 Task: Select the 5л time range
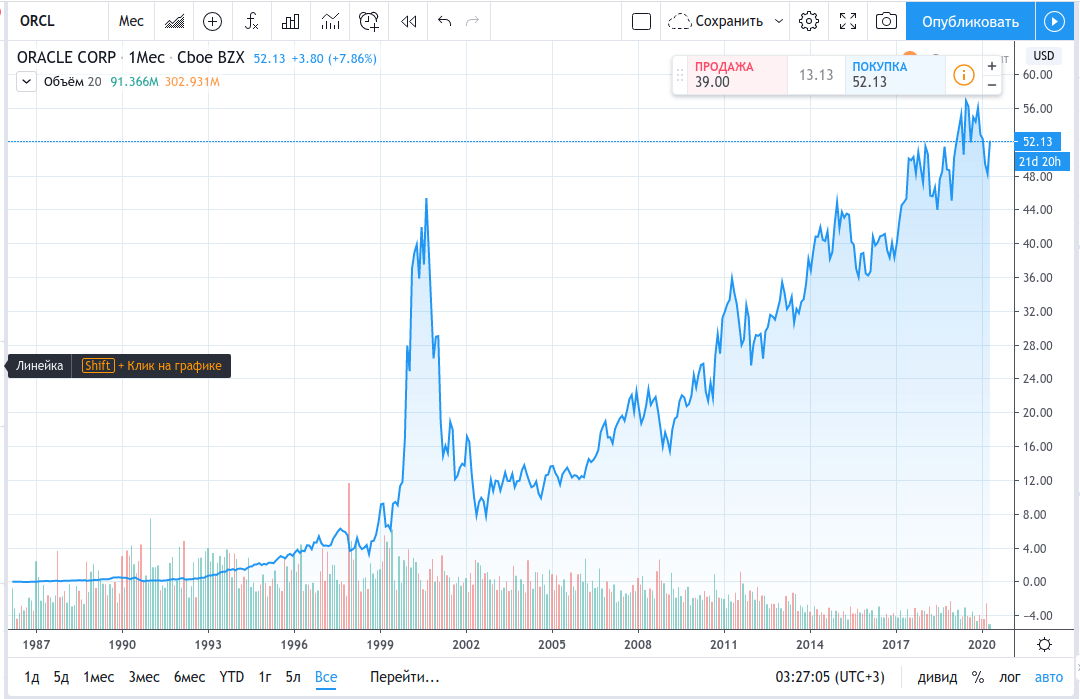(x=293, y=677)
